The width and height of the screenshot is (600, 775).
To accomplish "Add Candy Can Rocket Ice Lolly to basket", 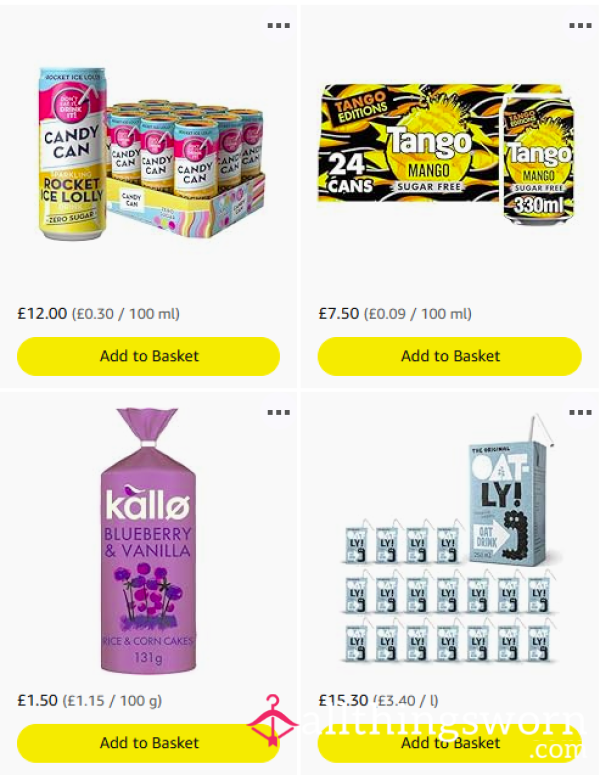I will 148,356.
